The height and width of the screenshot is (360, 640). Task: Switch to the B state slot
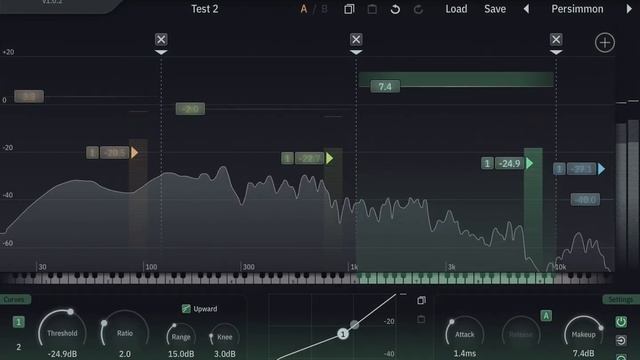coord(324,9)
